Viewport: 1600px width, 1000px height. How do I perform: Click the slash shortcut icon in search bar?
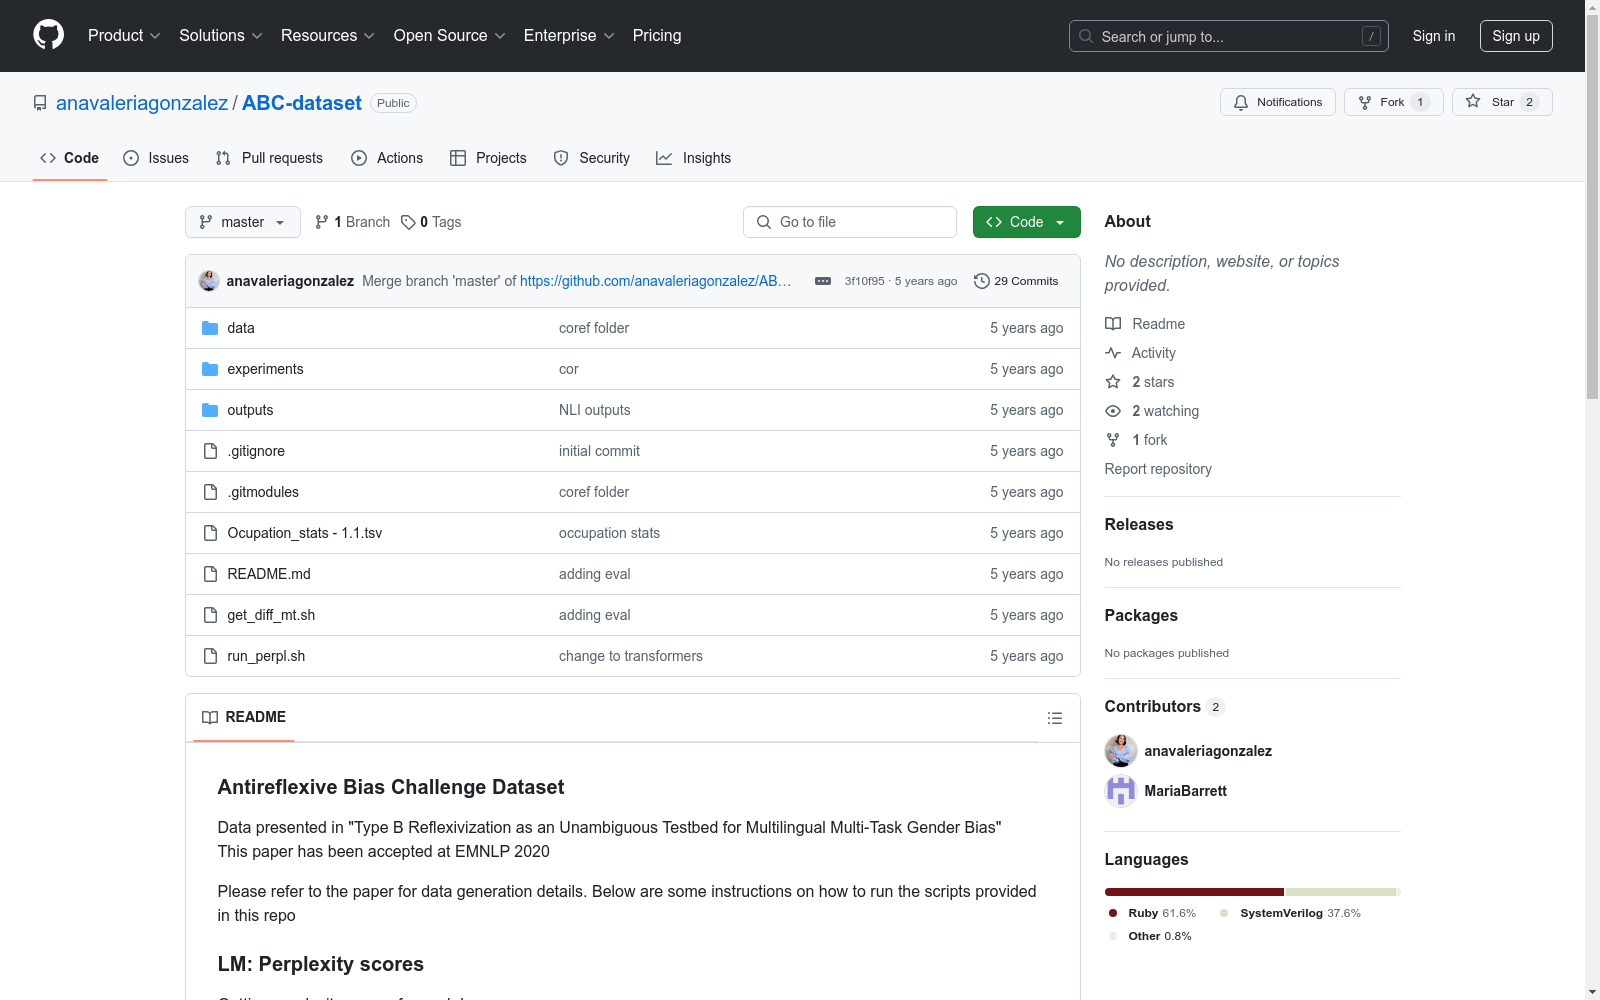click(x=1371, y=36)
